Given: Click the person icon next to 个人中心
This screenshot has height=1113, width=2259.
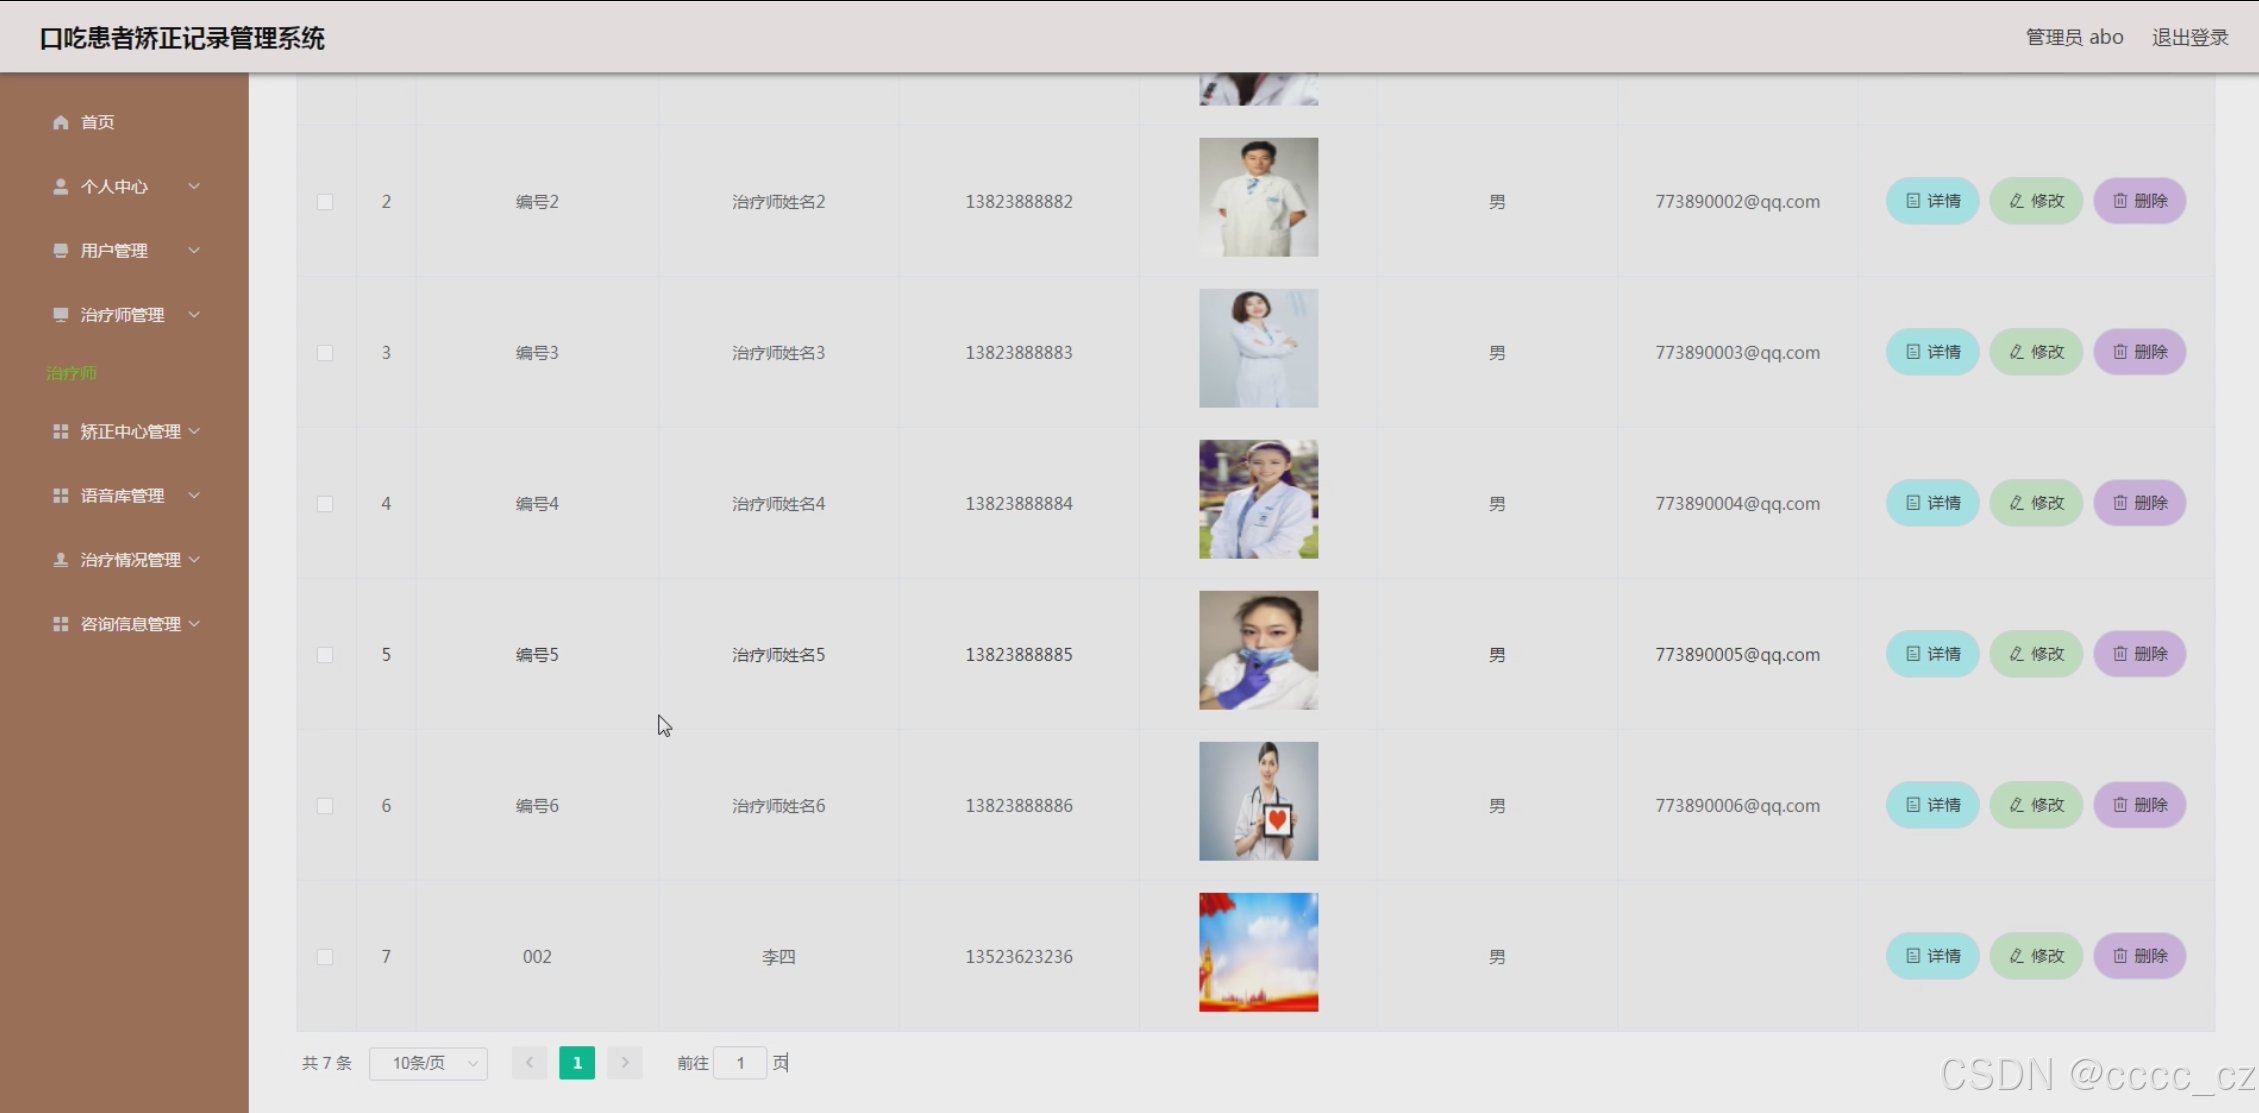Looking at the screenshot, I should [x=61, y=187].
